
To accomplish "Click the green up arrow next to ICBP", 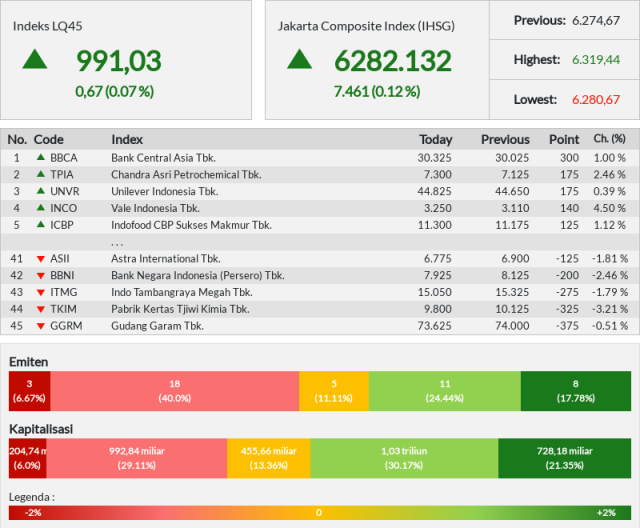I will pyautogui.click(x=41, y=224).
